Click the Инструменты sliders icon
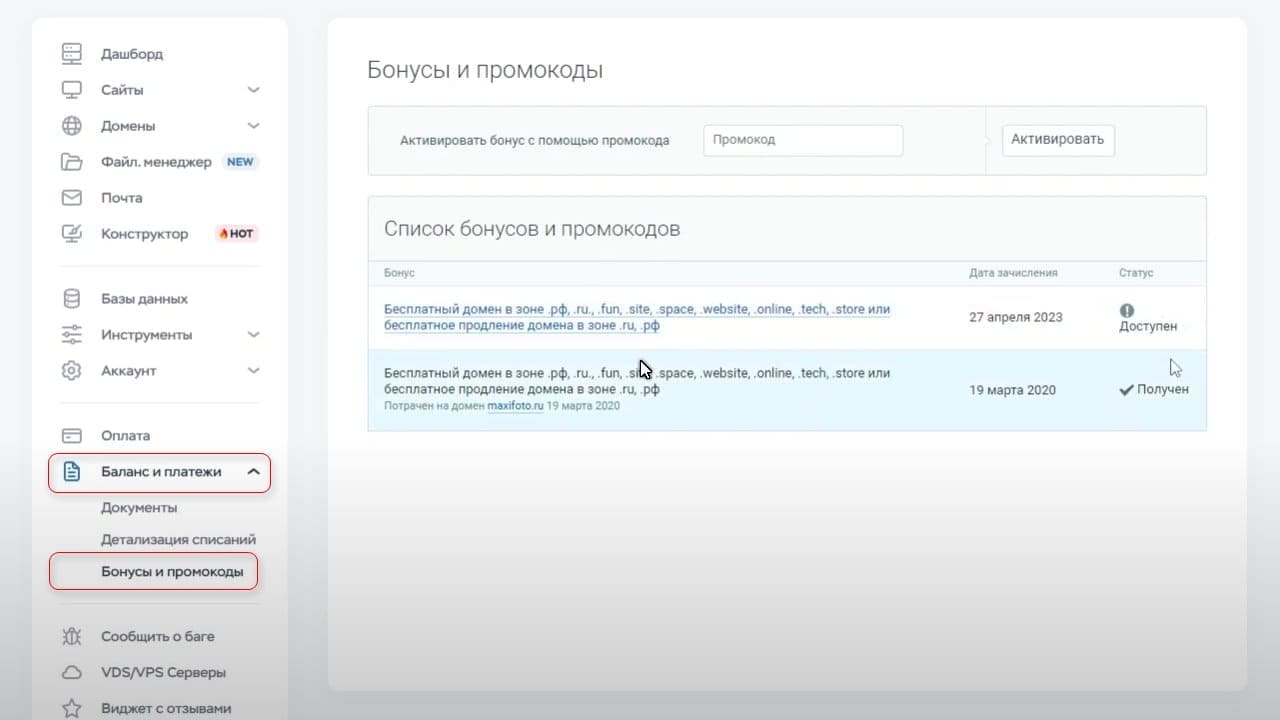Viewport: 1280px width, 720px height. pos(71,335)
